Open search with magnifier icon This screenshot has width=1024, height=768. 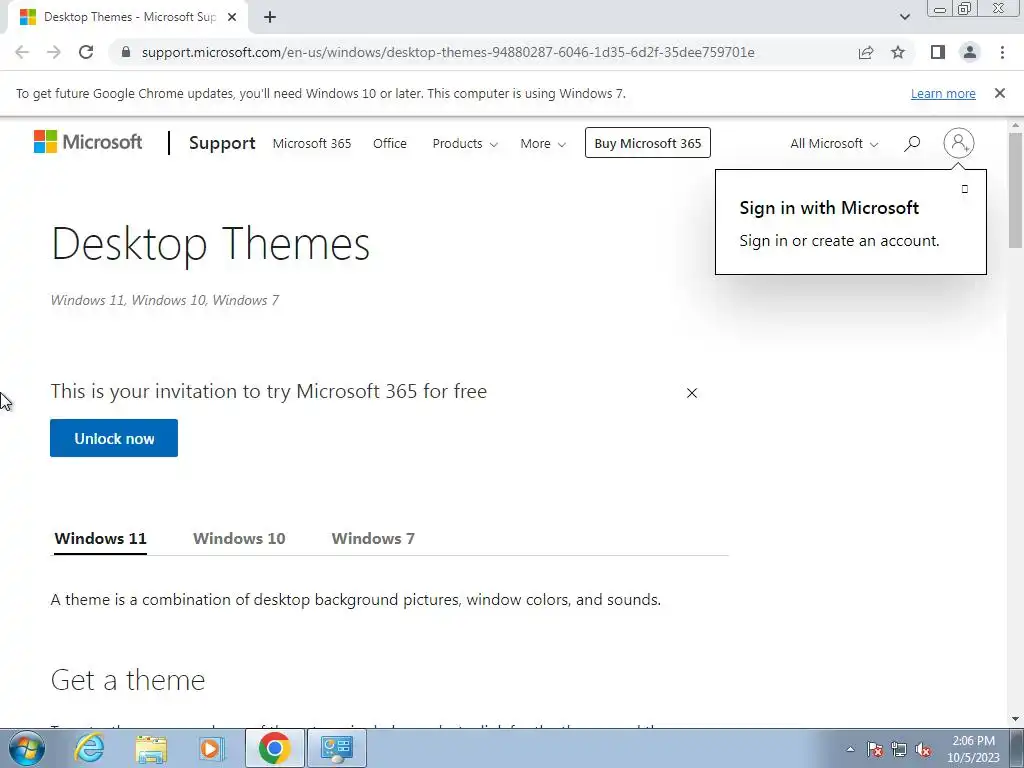(912, 143)
